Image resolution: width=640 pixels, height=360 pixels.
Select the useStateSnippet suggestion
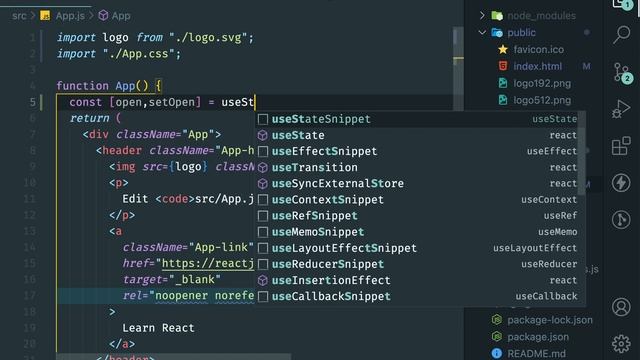(417, 119)
